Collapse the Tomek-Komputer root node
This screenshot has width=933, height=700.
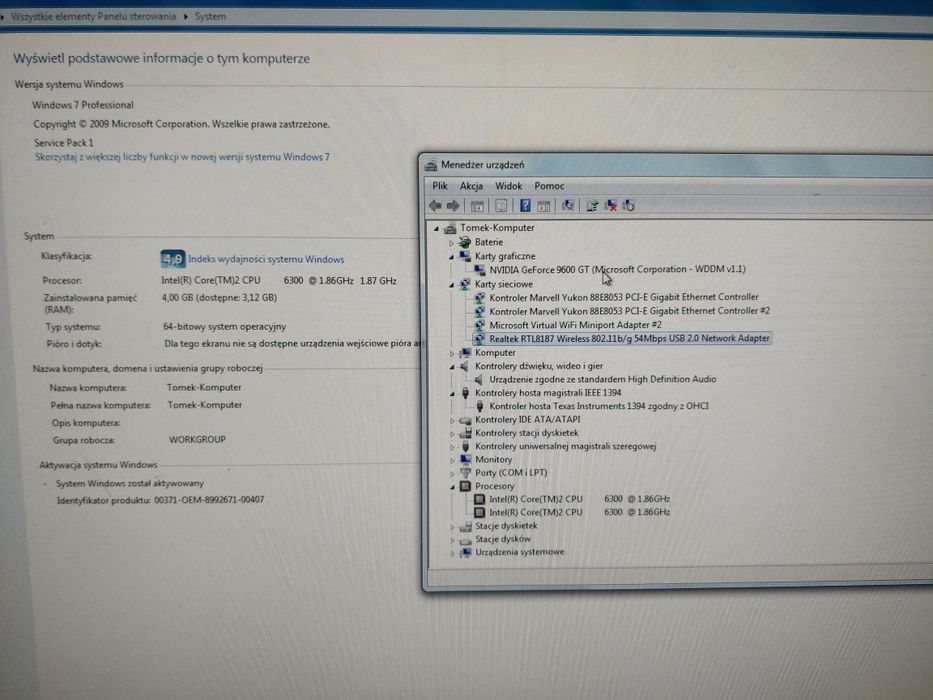coord(437,229)
